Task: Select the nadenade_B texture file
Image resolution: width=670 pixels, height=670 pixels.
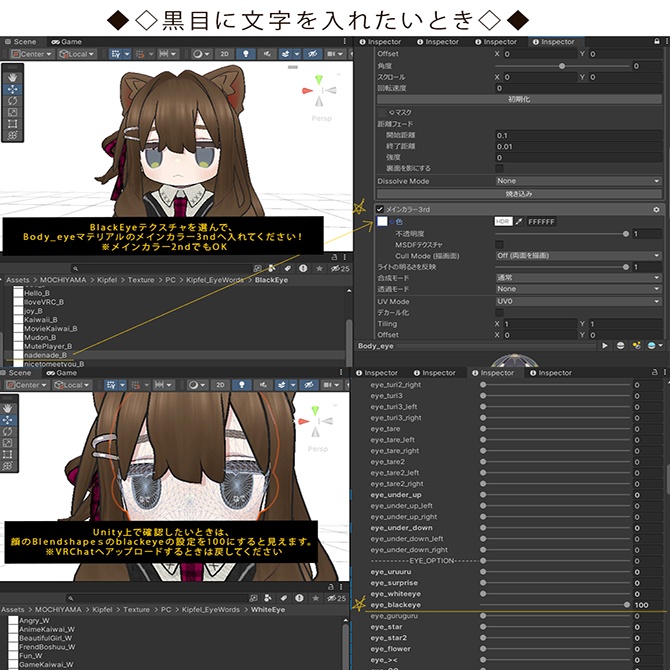Action: point(45,356)
